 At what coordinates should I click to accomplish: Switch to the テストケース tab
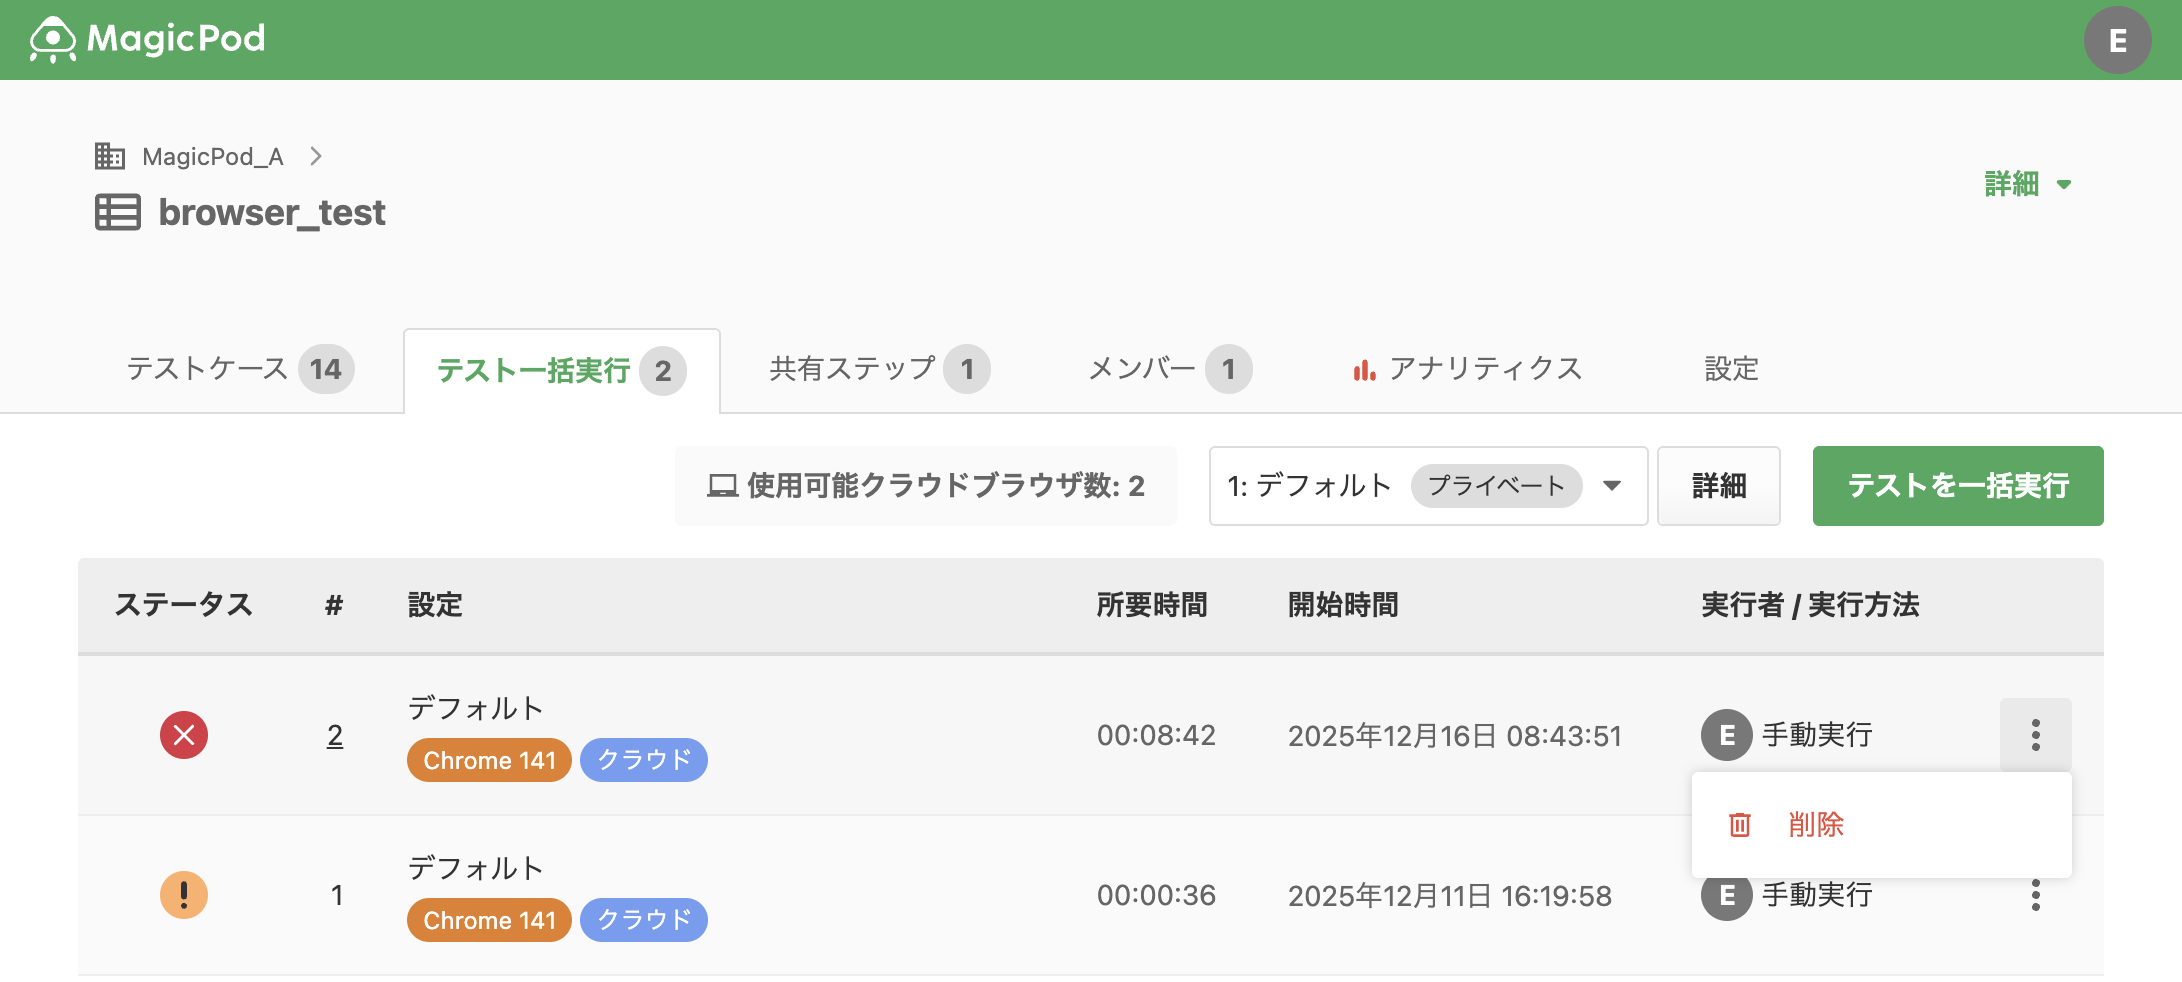click(240, 369)
